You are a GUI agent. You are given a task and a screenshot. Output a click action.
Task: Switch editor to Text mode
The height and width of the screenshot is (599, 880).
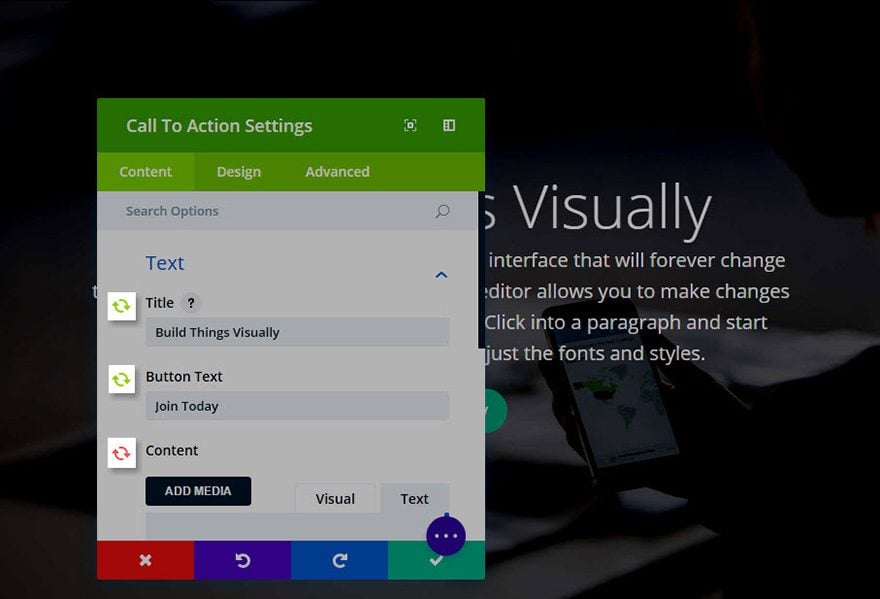[x=414, y=499]
